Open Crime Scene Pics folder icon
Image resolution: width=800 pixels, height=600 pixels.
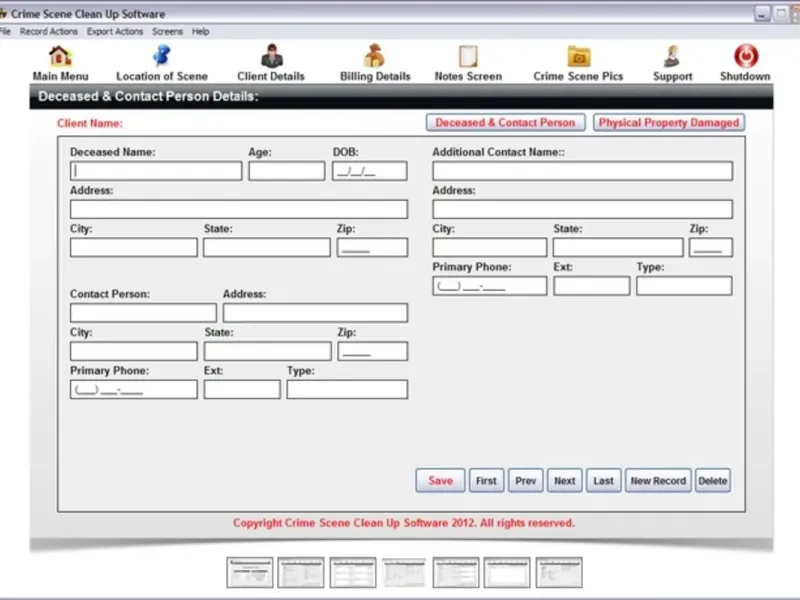tap(579, 56)
